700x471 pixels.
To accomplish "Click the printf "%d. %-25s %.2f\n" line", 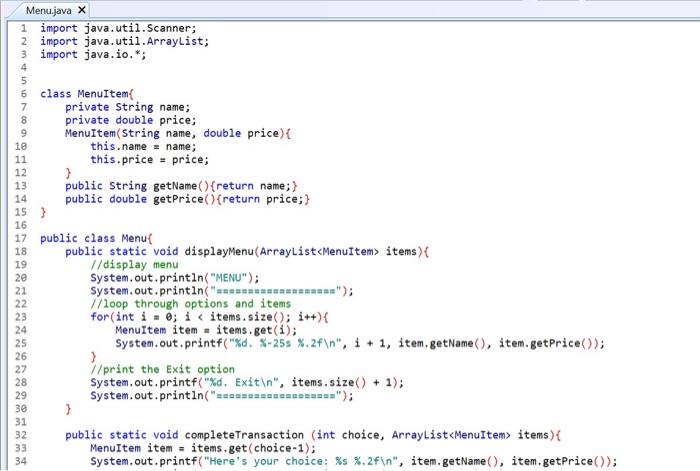I will click(x=360, y=343).
